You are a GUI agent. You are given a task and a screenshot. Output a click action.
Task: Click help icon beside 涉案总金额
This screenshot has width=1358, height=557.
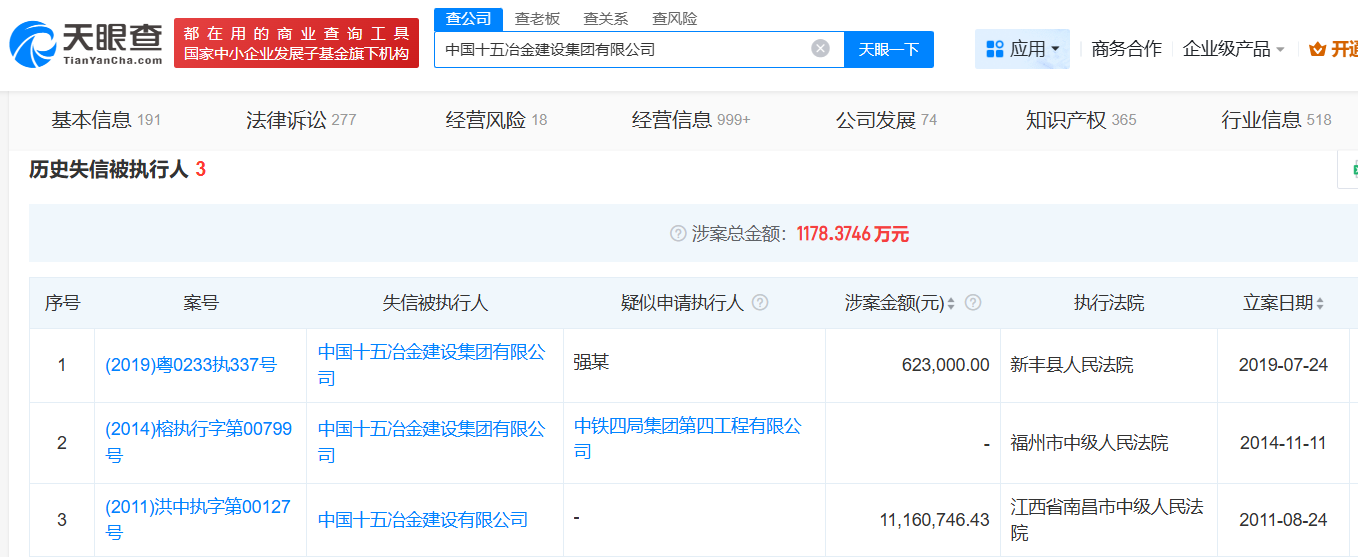tap(678, 234)
